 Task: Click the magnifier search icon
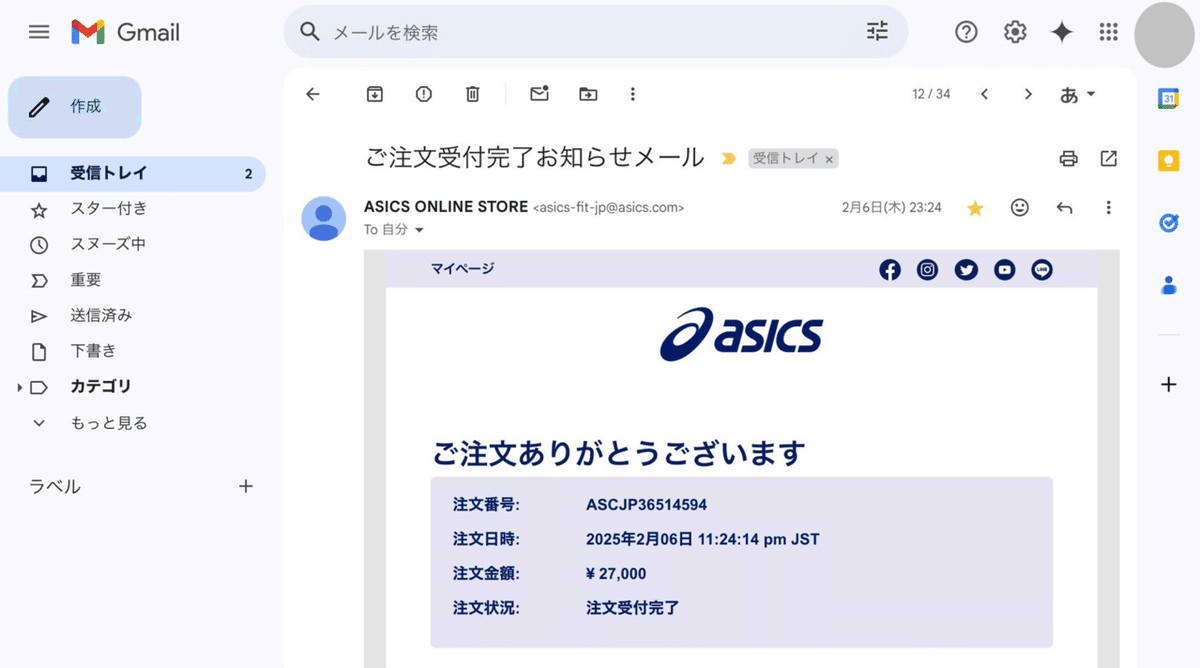[310, 32]
